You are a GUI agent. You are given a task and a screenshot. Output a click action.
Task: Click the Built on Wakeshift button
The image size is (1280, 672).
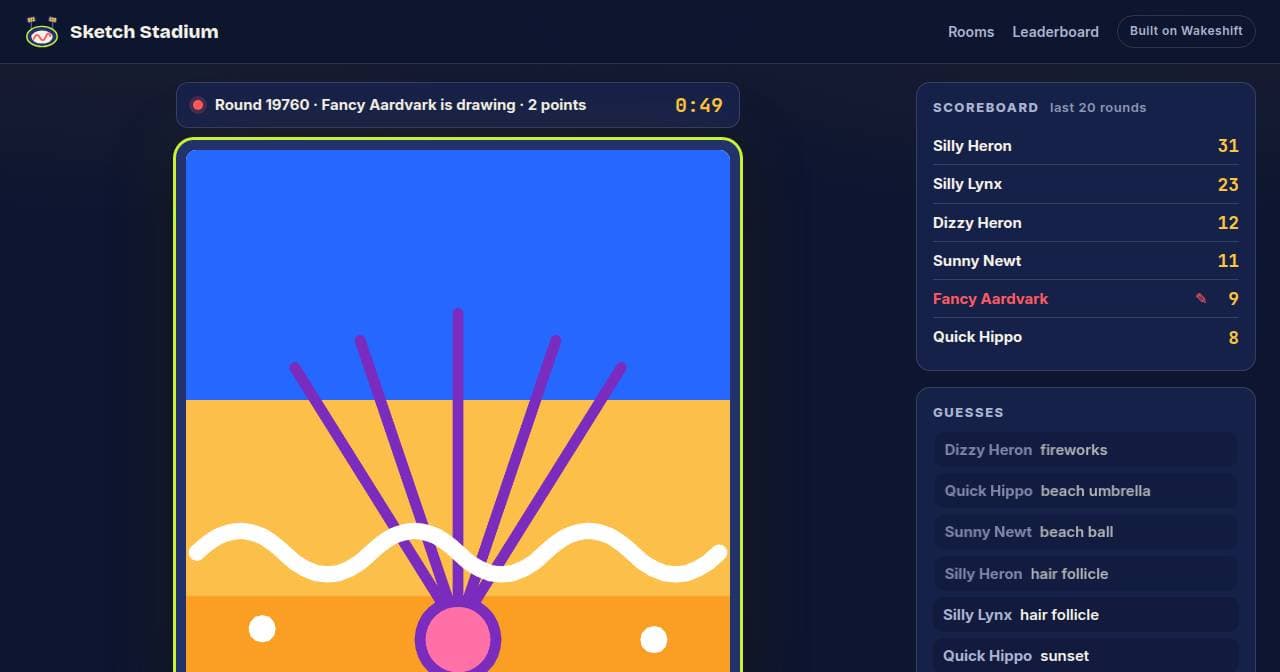pyautogui.click(x=1186, y=31)
